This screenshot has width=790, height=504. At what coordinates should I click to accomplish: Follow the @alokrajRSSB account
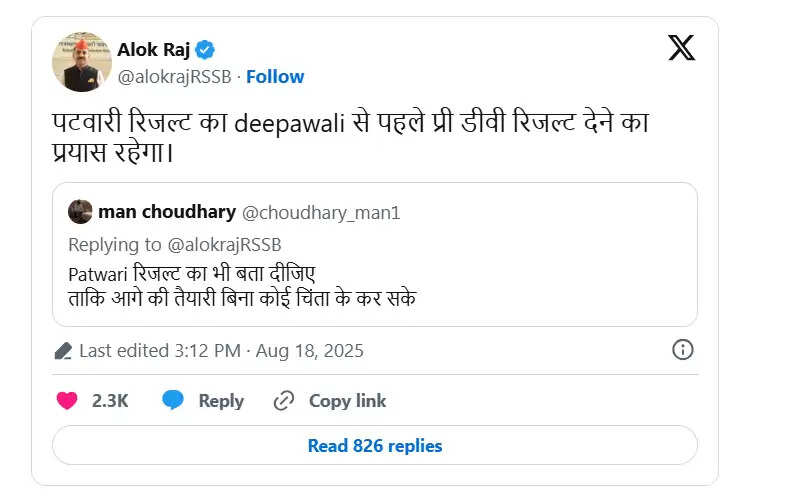(275, 77)
